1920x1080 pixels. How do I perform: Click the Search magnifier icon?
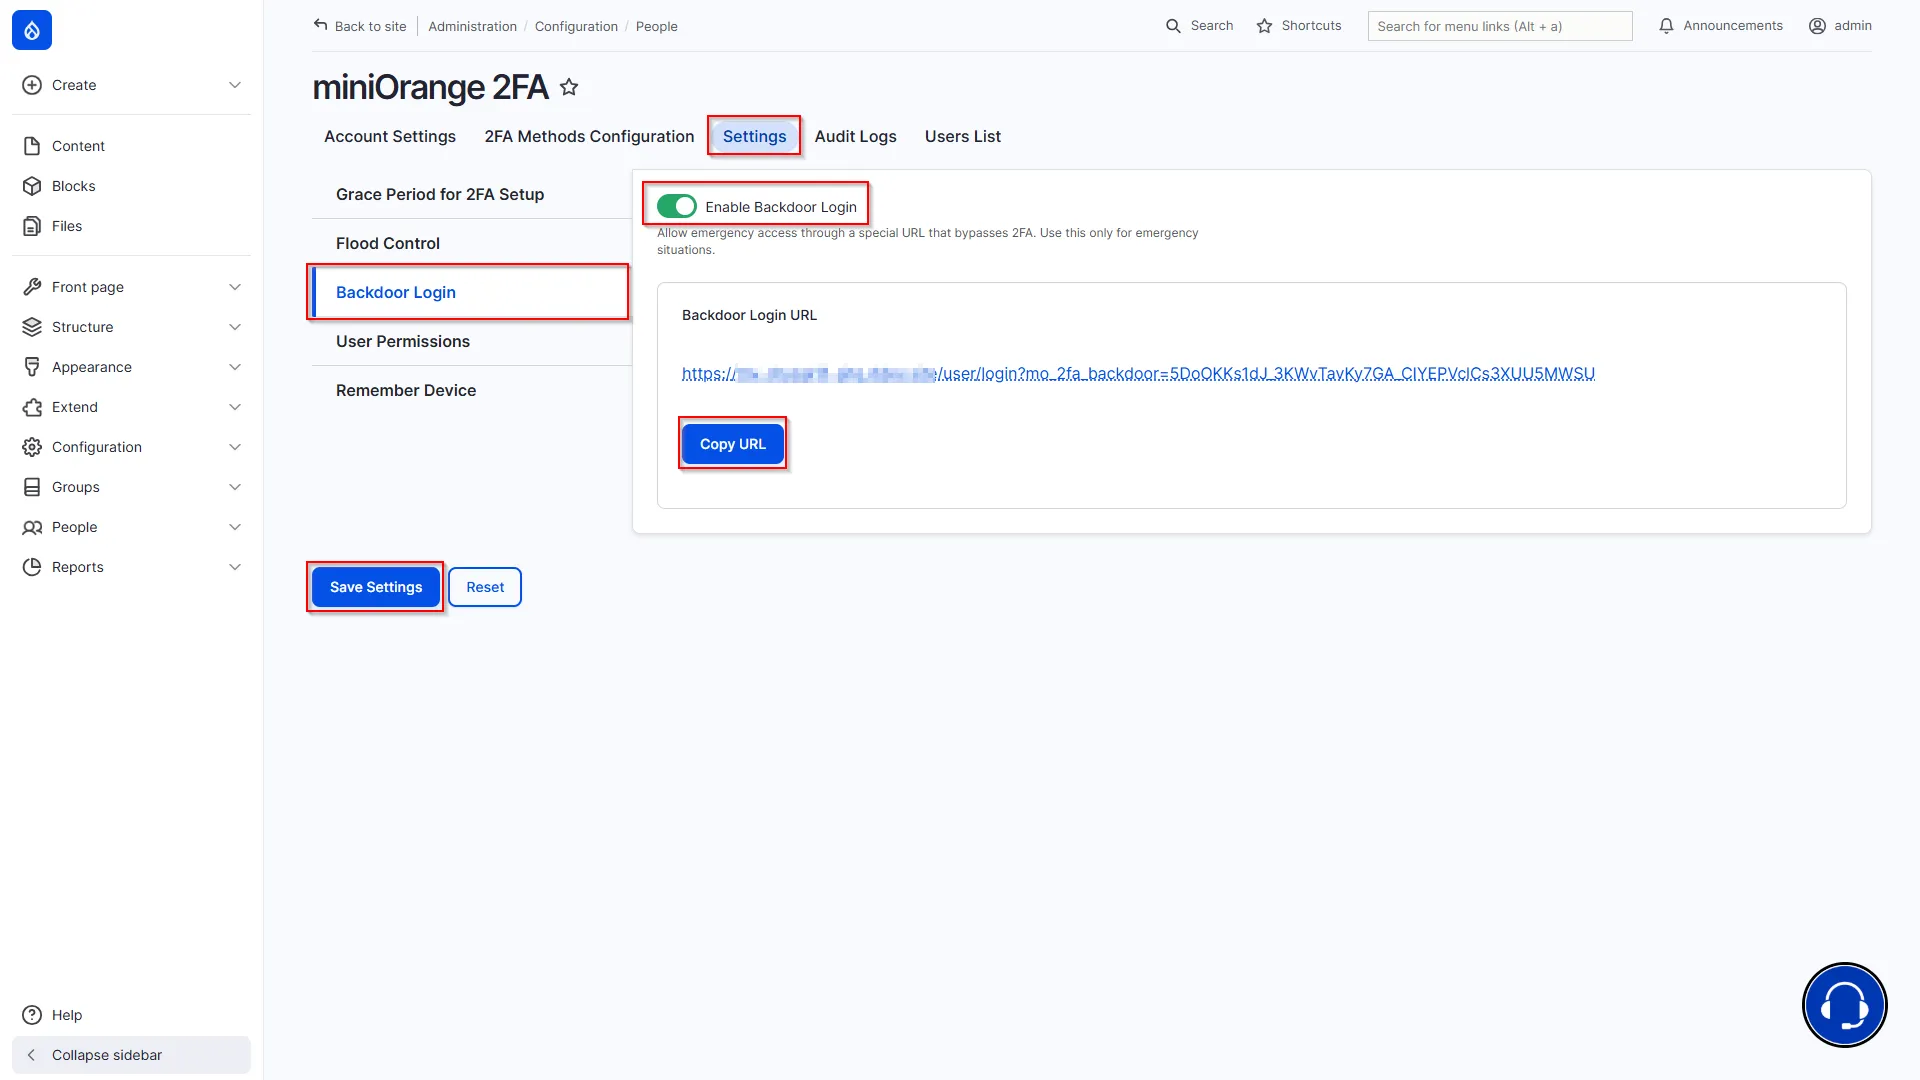pos(1173,26)
